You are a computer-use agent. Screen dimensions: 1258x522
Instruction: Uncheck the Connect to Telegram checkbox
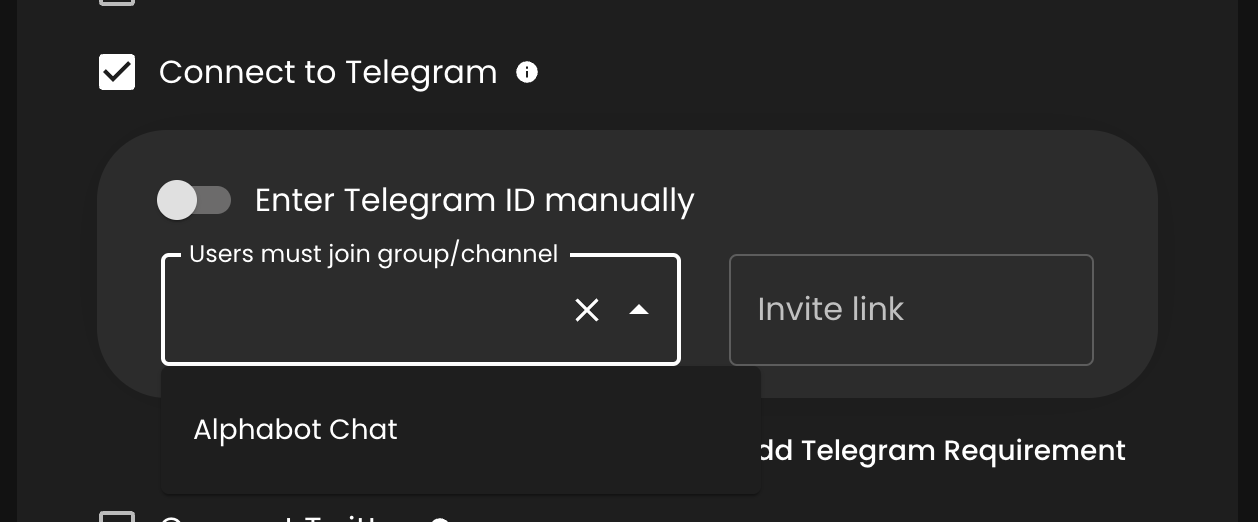(117, 73)
